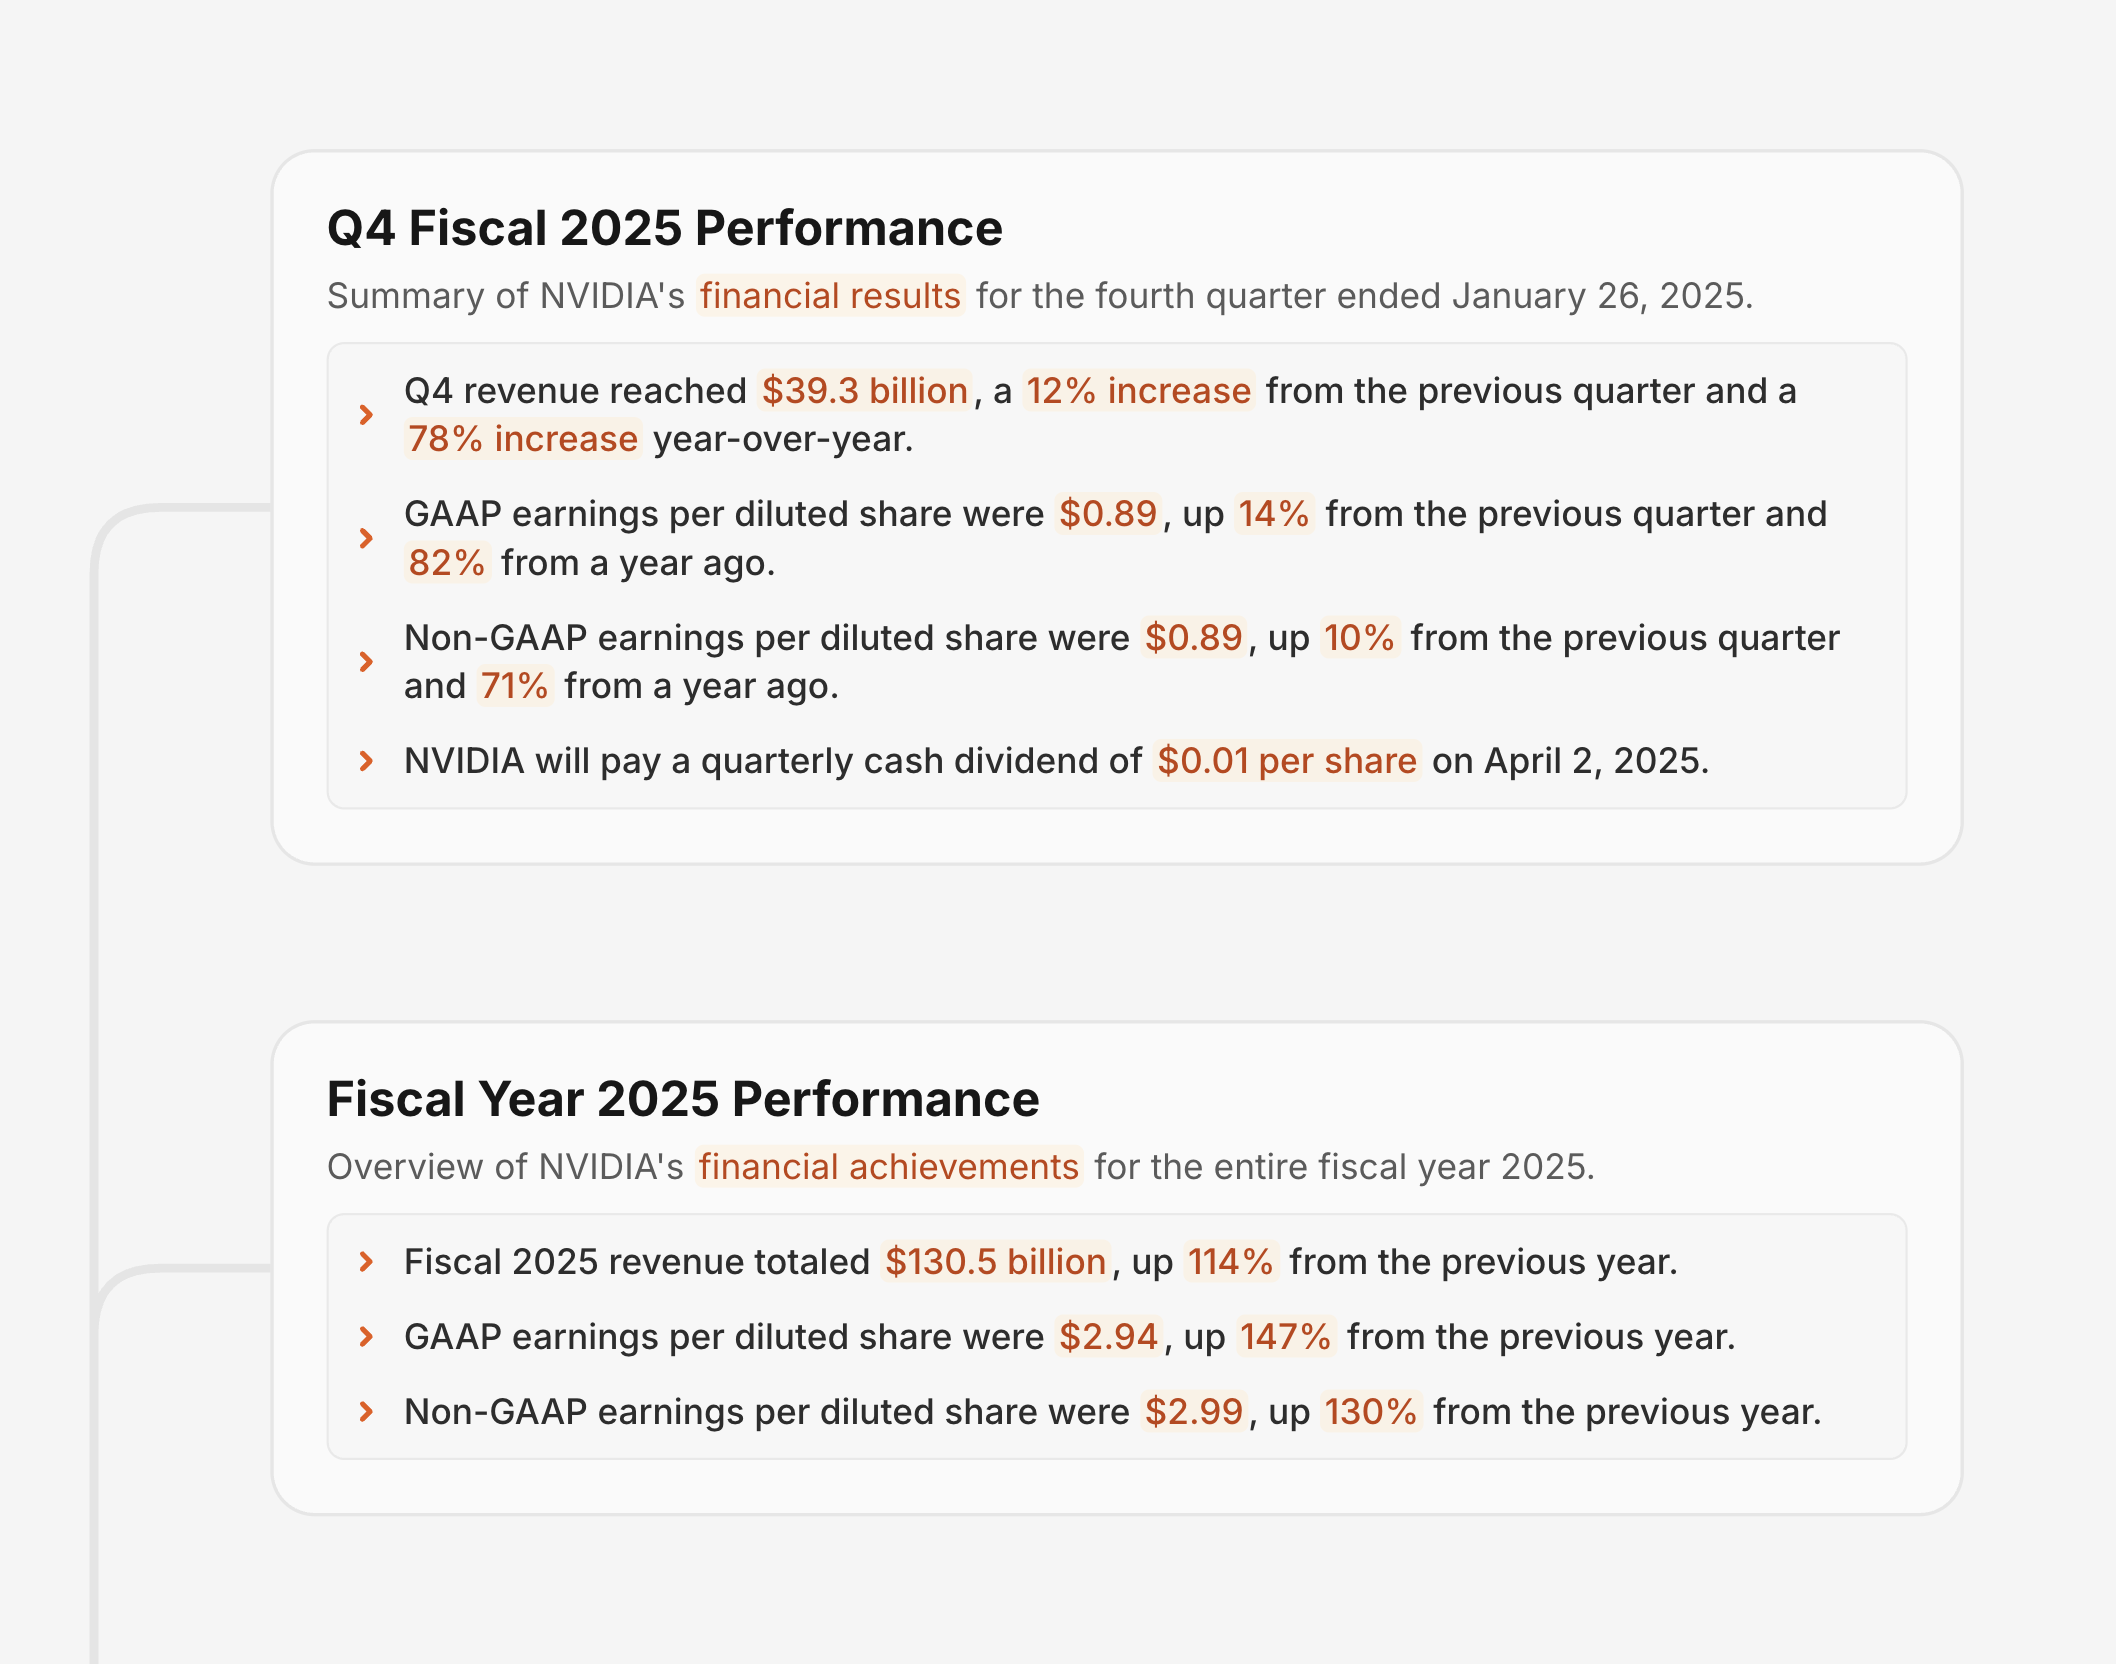Click the "Fiscal Year 2025 Performance" card title
The width and height of the screenshot is (2116, 1664).
click(683, 1099)
